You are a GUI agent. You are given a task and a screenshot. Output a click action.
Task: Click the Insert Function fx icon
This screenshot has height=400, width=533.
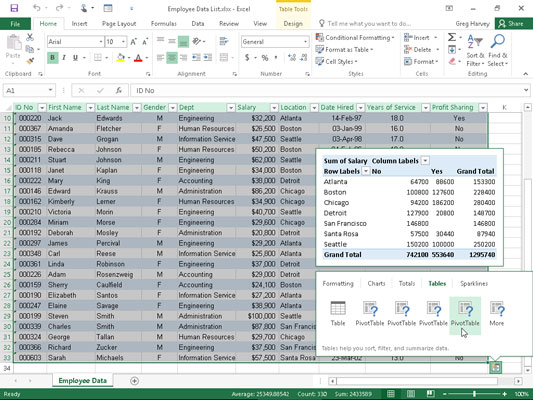click(119, 90)
